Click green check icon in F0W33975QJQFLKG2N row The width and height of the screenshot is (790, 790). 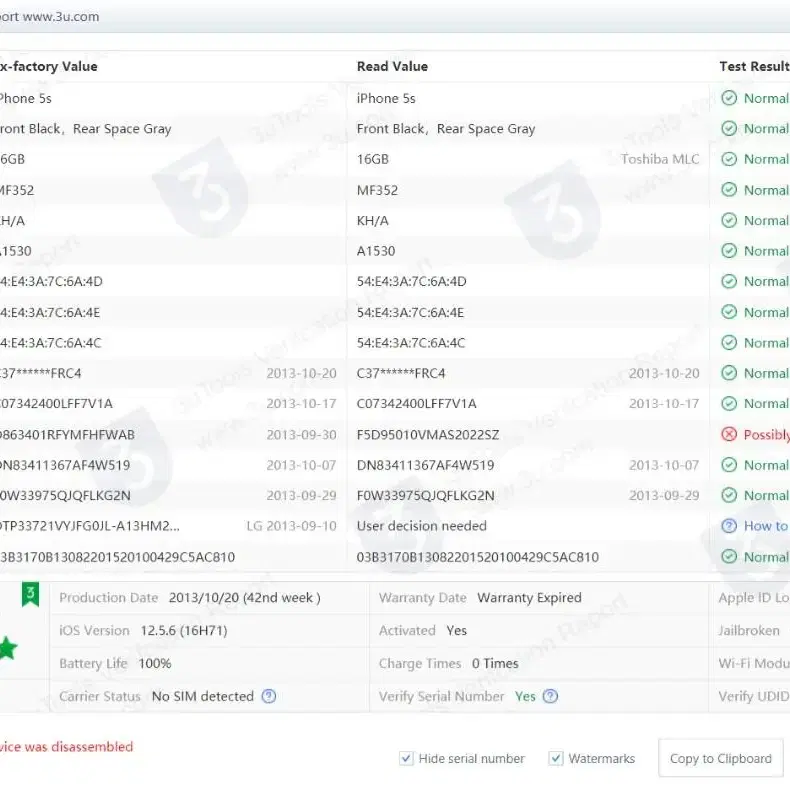(x=729, y=496)
